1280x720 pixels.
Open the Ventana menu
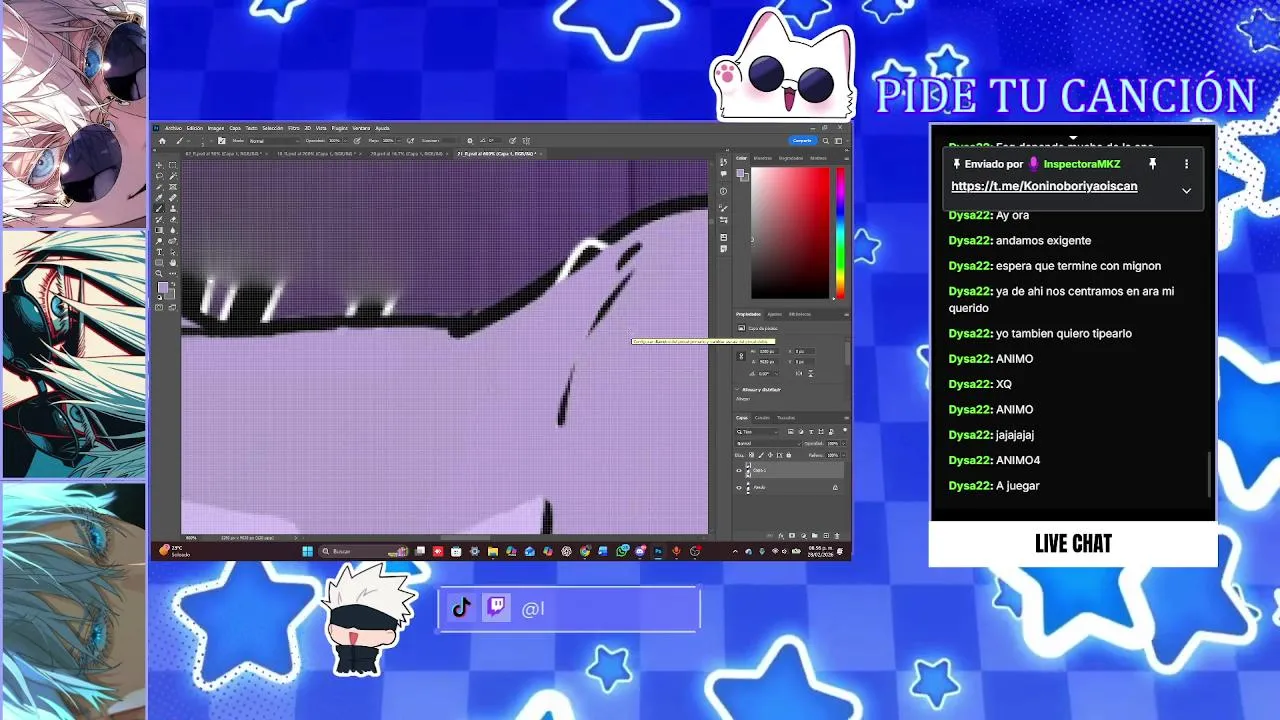[361, 128]
